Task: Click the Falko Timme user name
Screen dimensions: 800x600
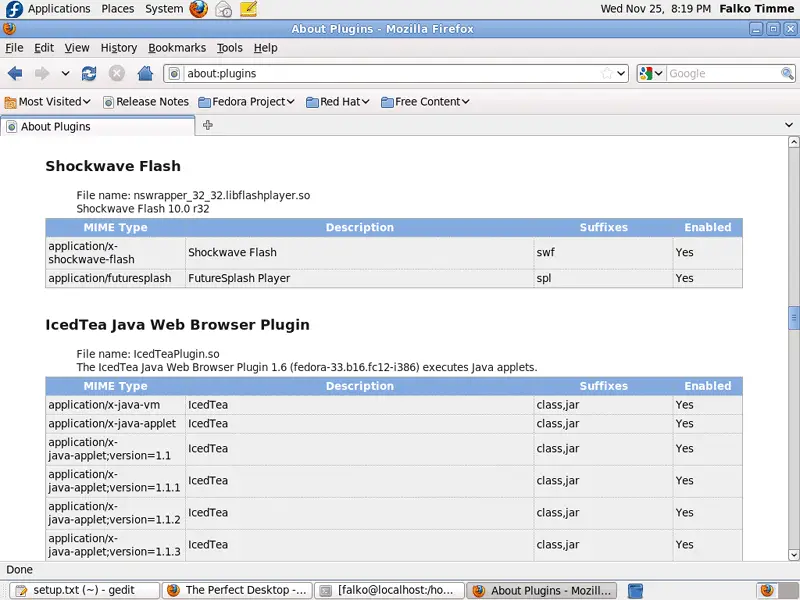Action: (757, 9)
